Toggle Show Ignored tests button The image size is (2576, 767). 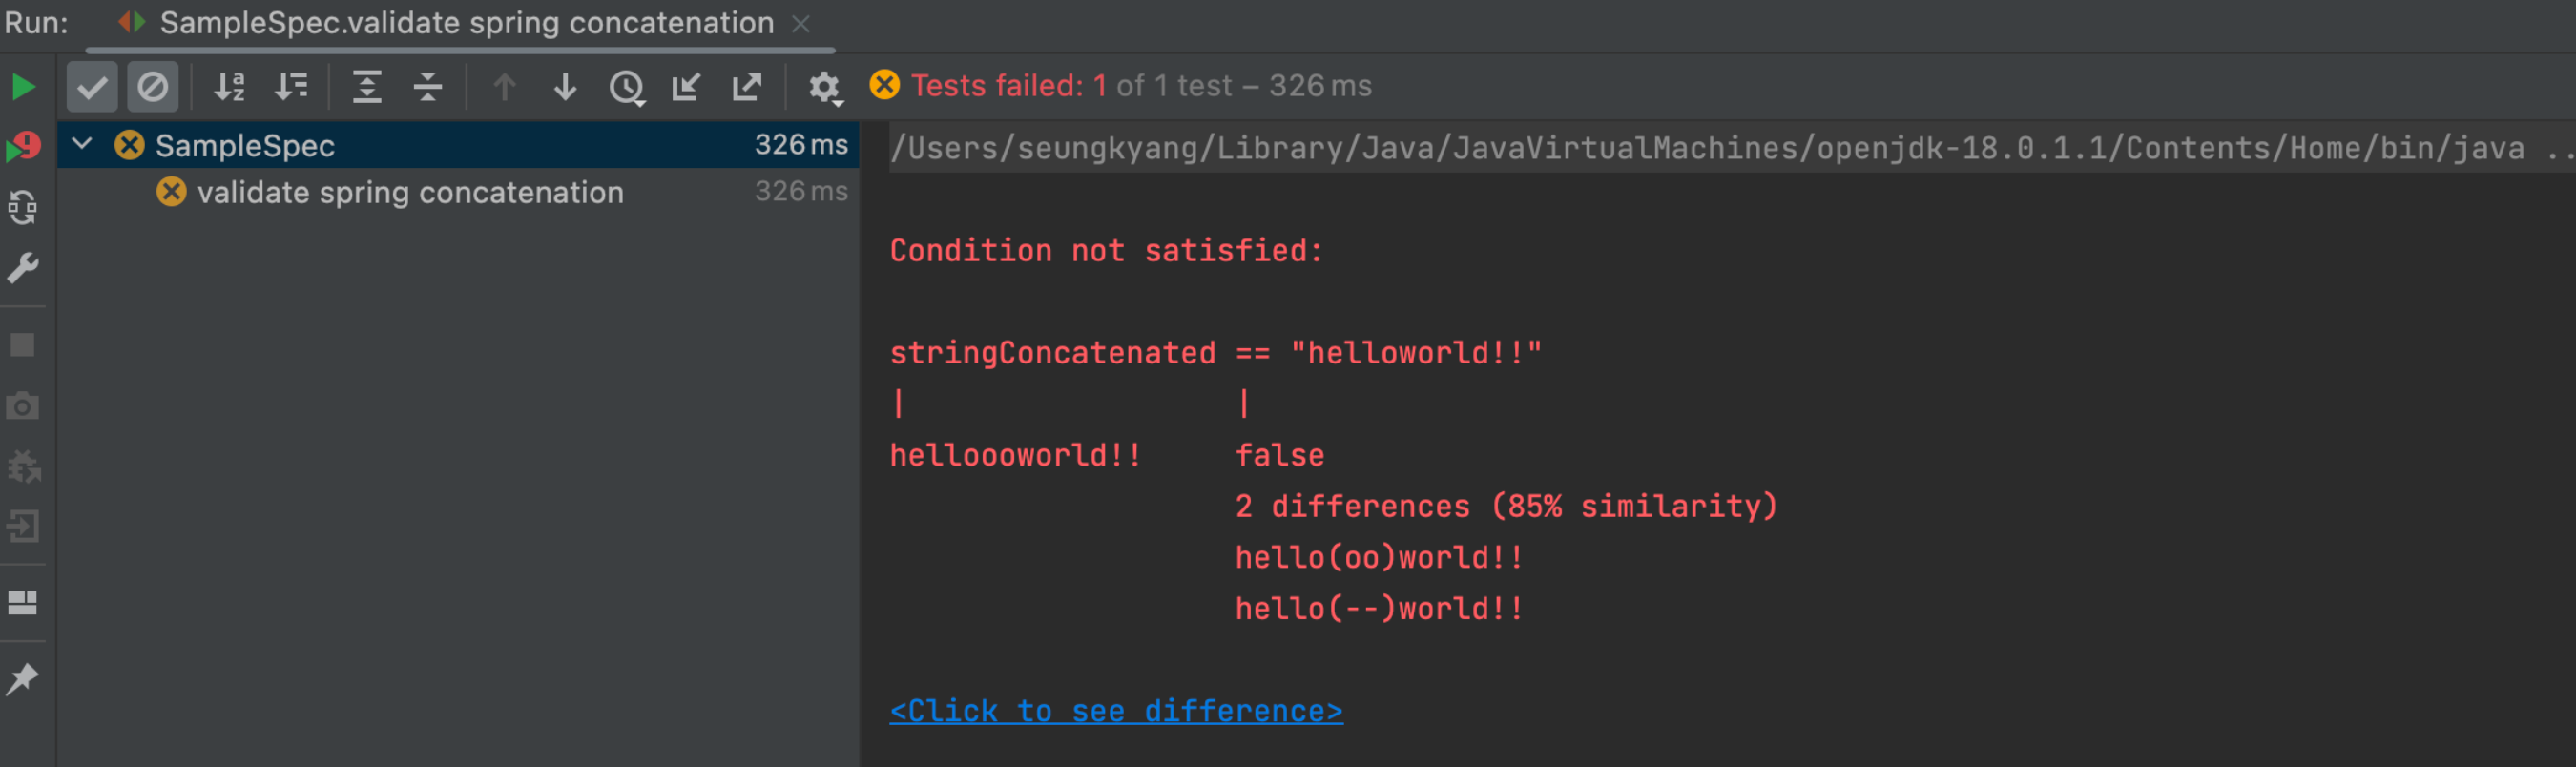(x=153, y=87)
